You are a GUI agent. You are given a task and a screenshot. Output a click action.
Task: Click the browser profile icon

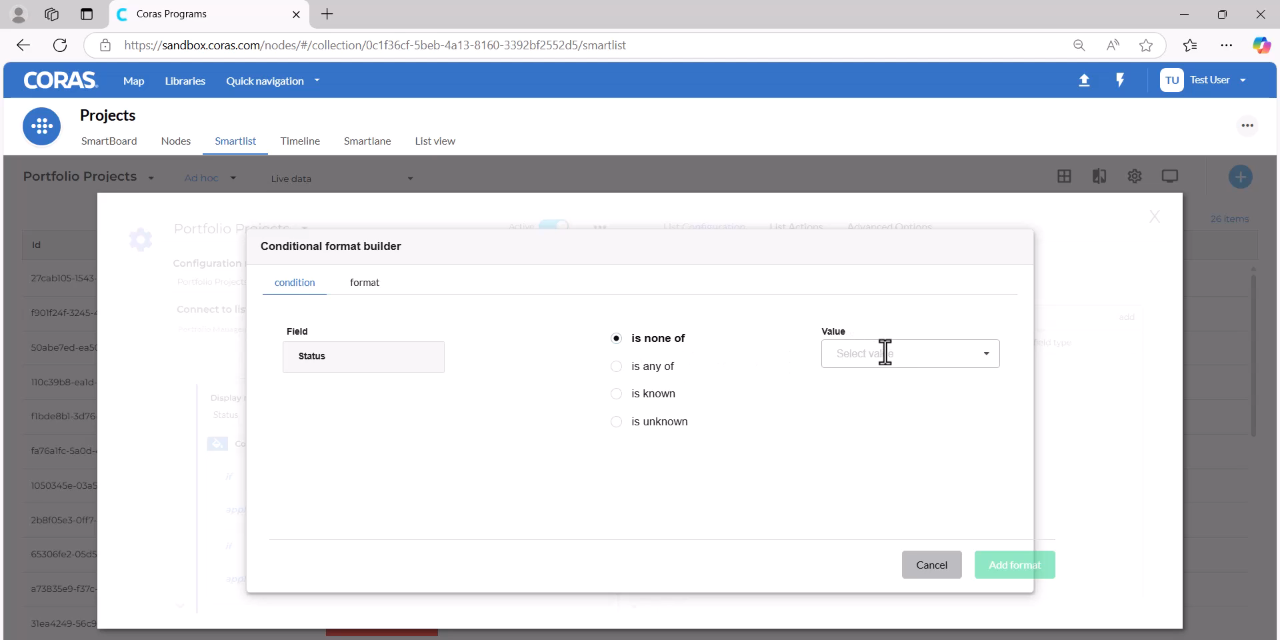[x=18, y=14]
